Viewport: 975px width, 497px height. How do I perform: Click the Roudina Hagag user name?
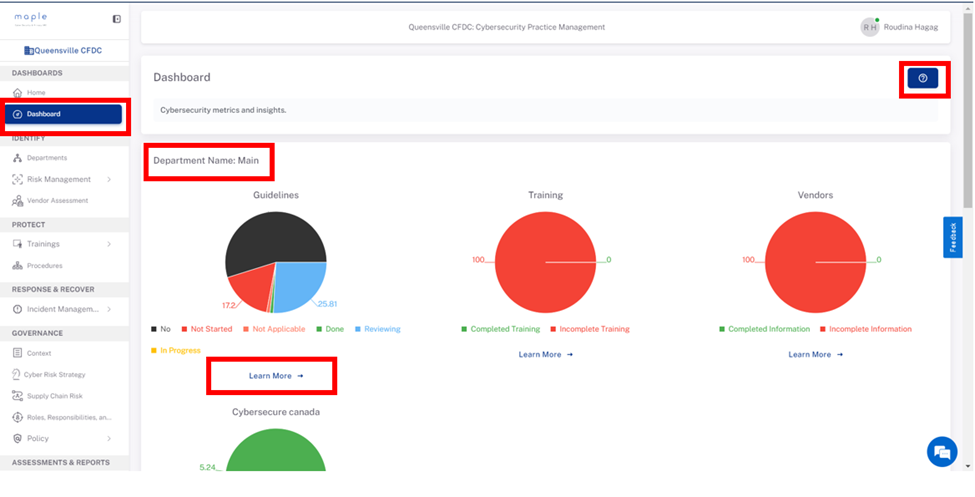pyautogui.click(x=911, y=27)
